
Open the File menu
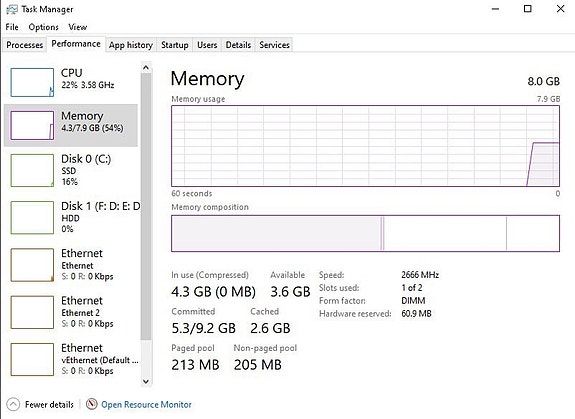[x=12, y=27]
